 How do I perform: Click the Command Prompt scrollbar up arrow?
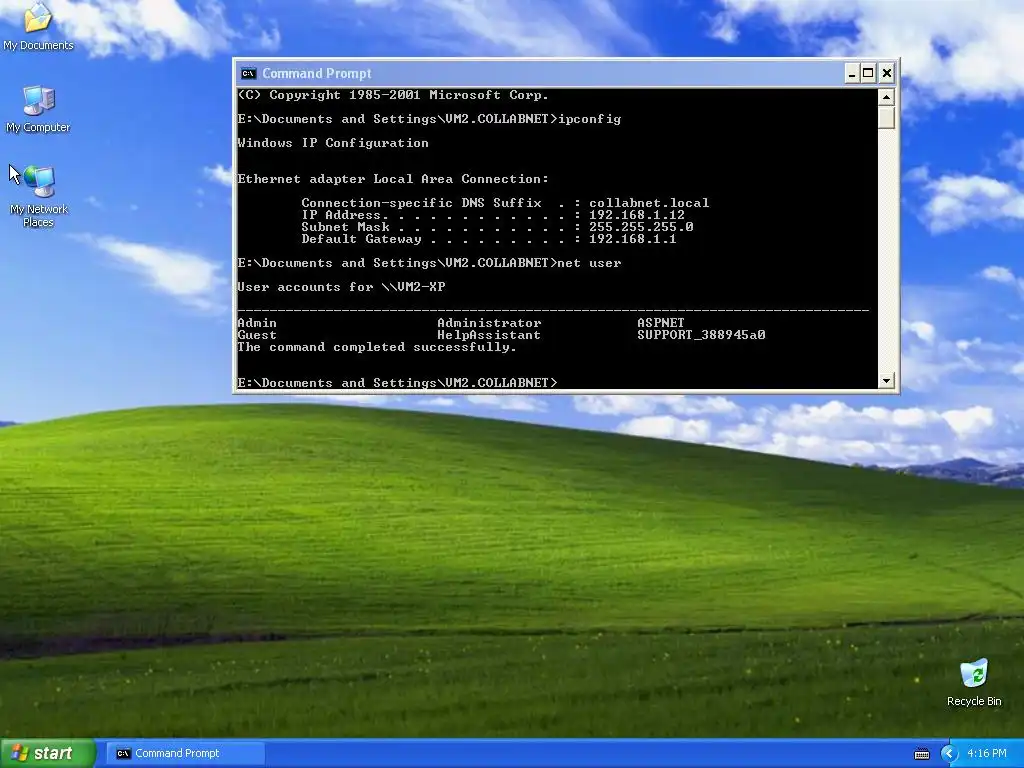pyautogui.click(x=886, y=97)
